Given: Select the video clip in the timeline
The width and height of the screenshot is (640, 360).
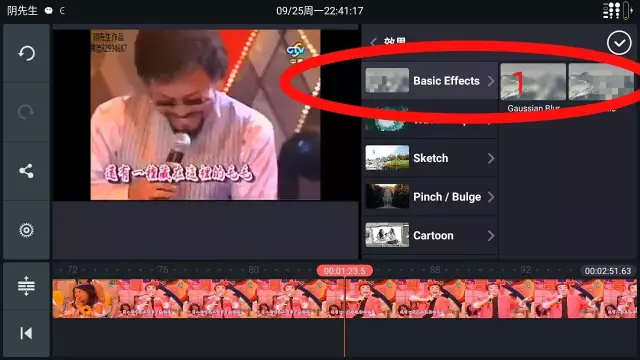Looking at the screenshot, I should tap(344, 298).
